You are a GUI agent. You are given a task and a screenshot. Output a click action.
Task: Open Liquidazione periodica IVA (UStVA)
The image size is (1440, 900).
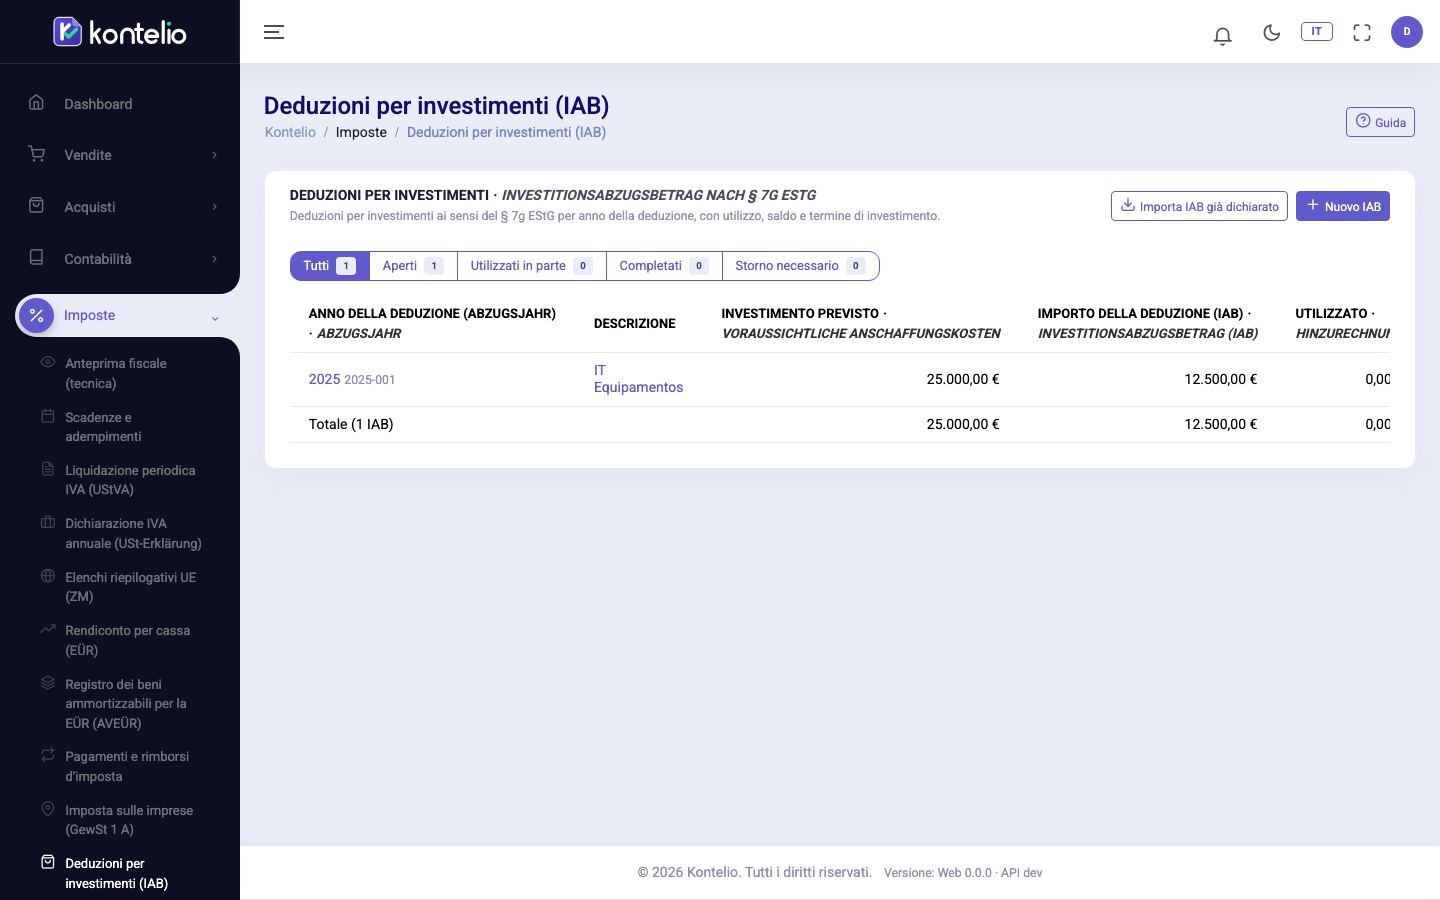(x=130, y=480)
